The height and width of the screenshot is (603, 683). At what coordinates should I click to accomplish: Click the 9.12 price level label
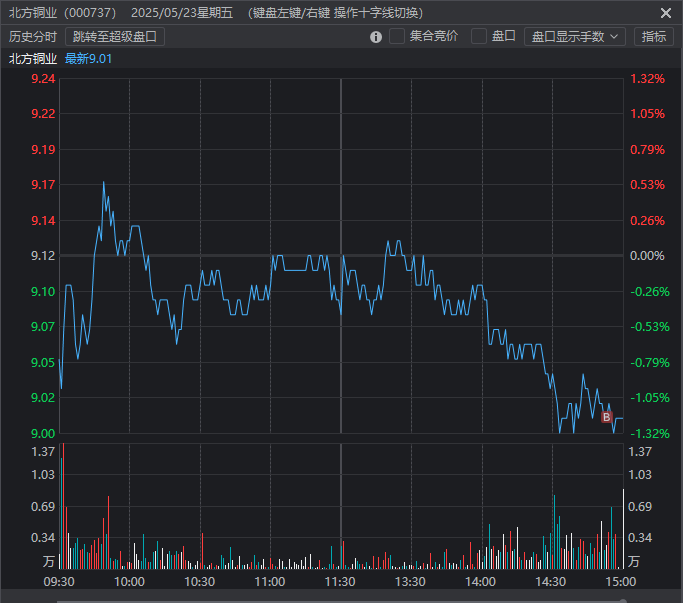[x=43, y=256]
